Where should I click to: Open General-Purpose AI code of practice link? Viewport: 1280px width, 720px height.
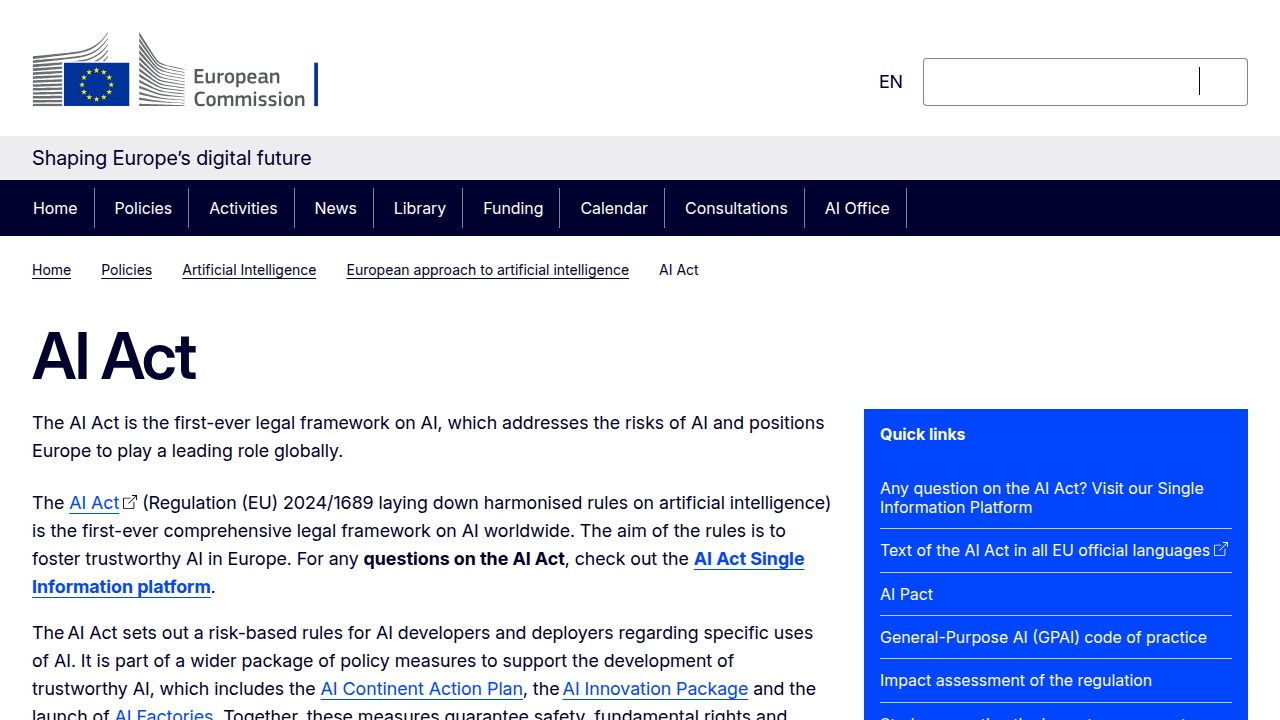(x=1043, y=637)
